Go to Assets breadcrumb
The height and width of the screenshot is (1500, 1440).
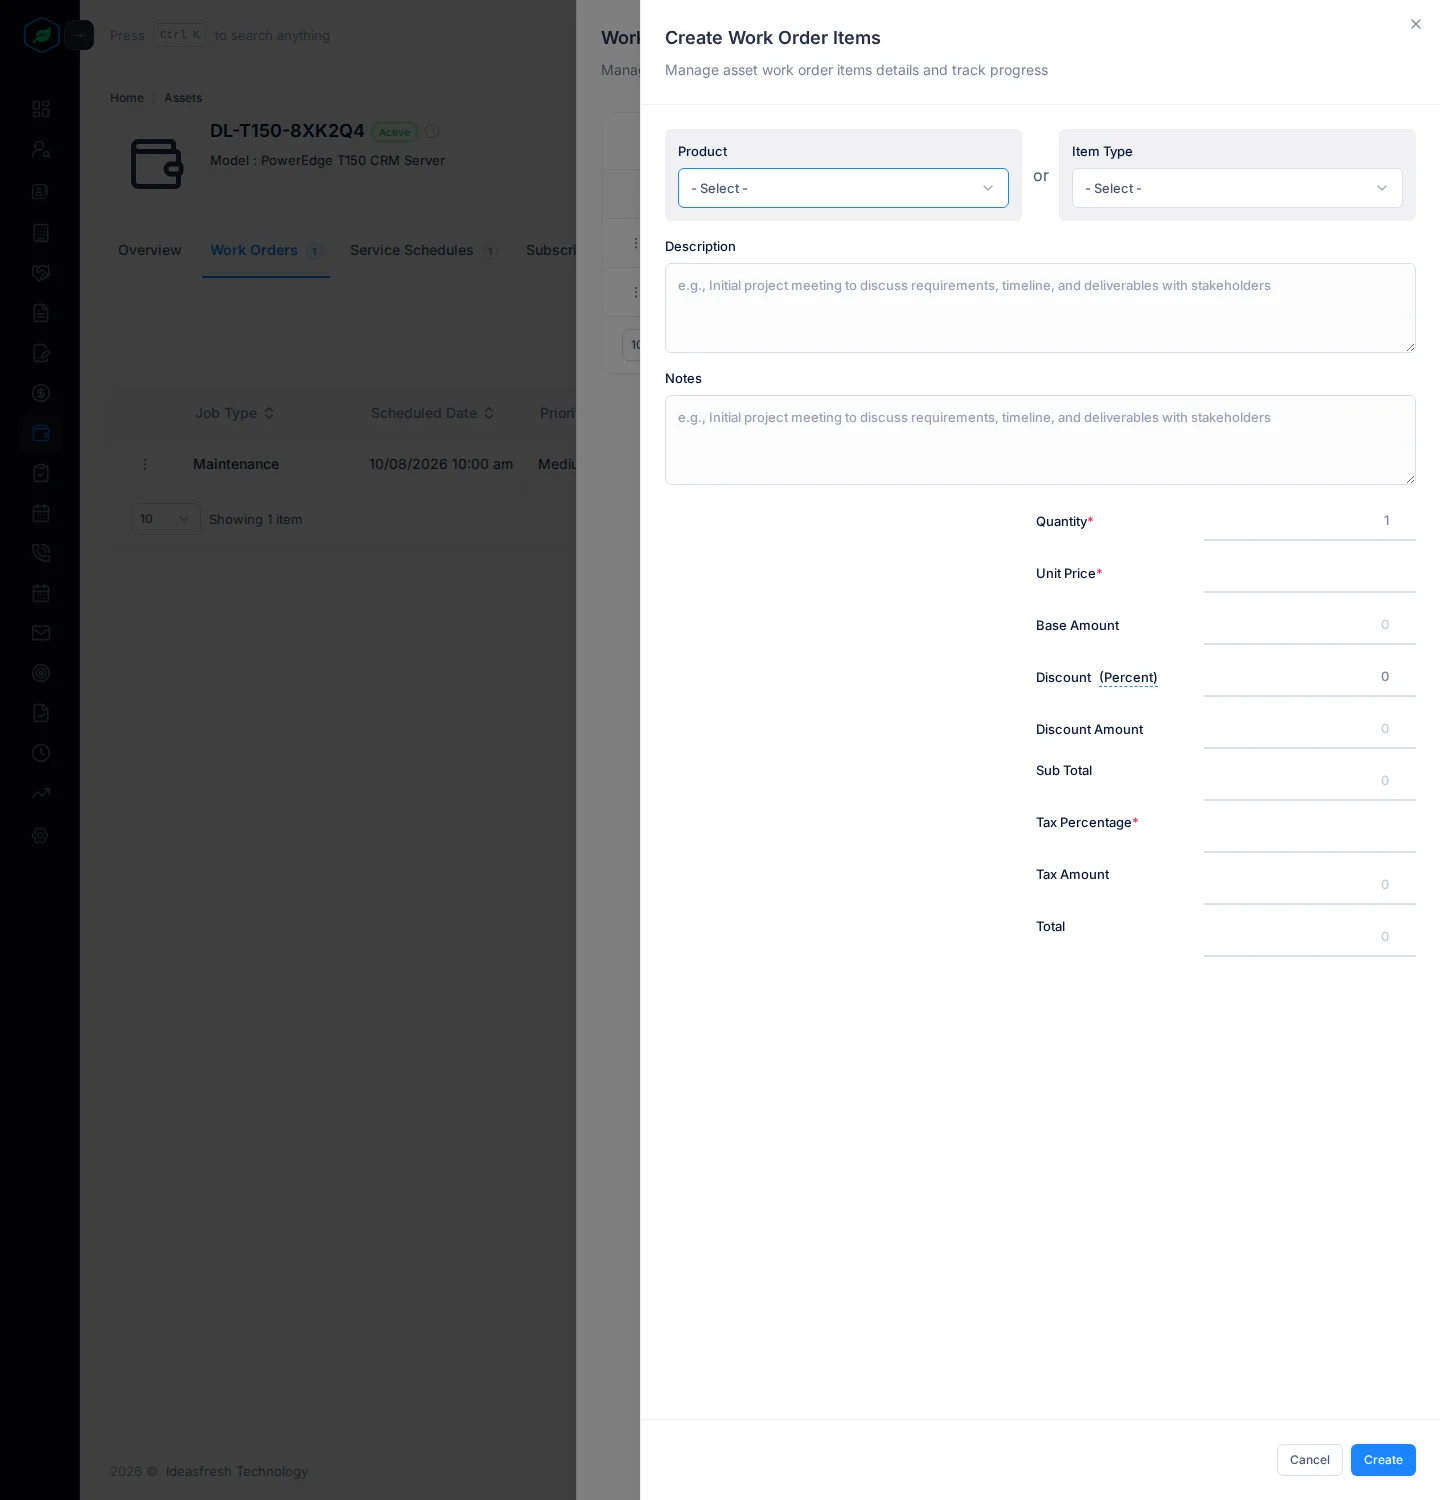183,98
